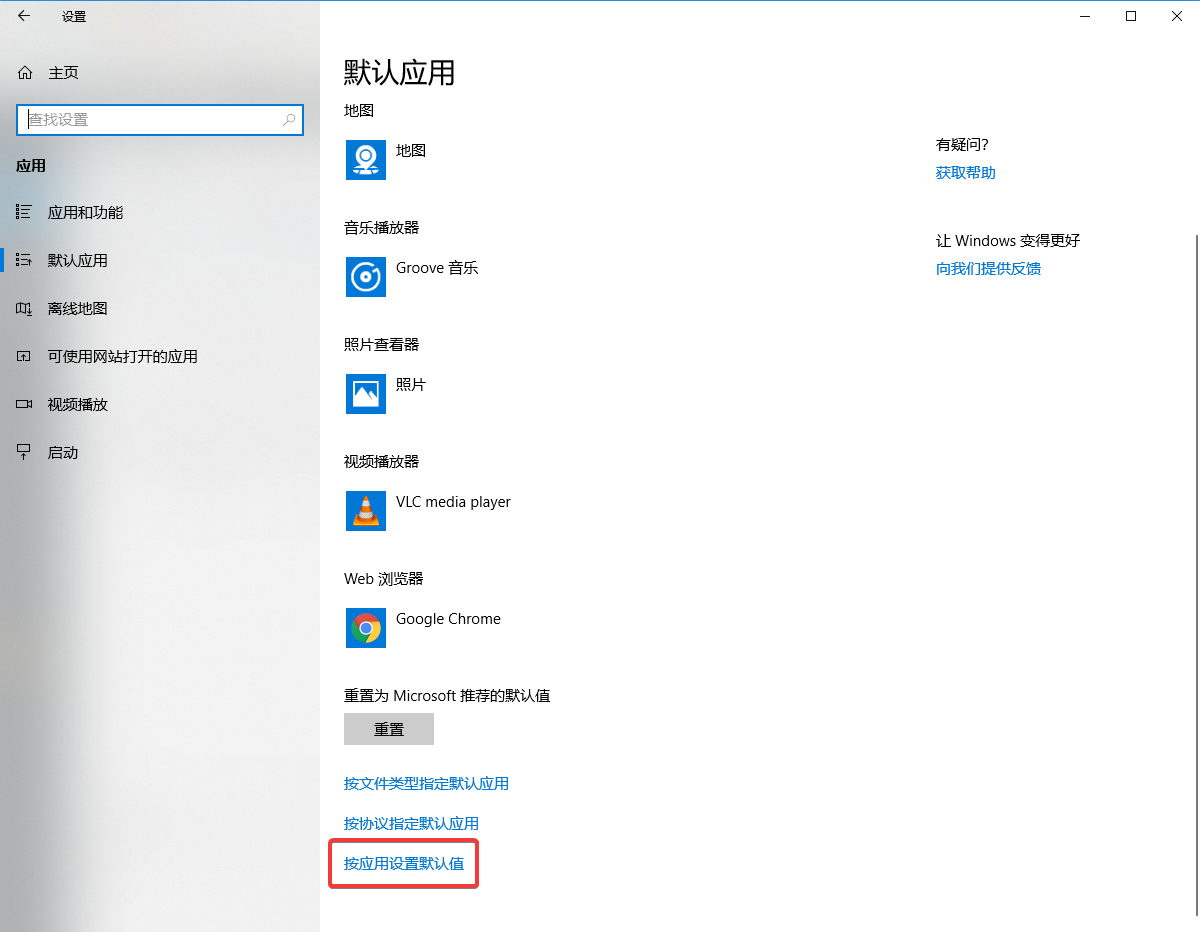Click the 默认应用 sidebar icon
The image size is (1200, 932).
(24, 260)
